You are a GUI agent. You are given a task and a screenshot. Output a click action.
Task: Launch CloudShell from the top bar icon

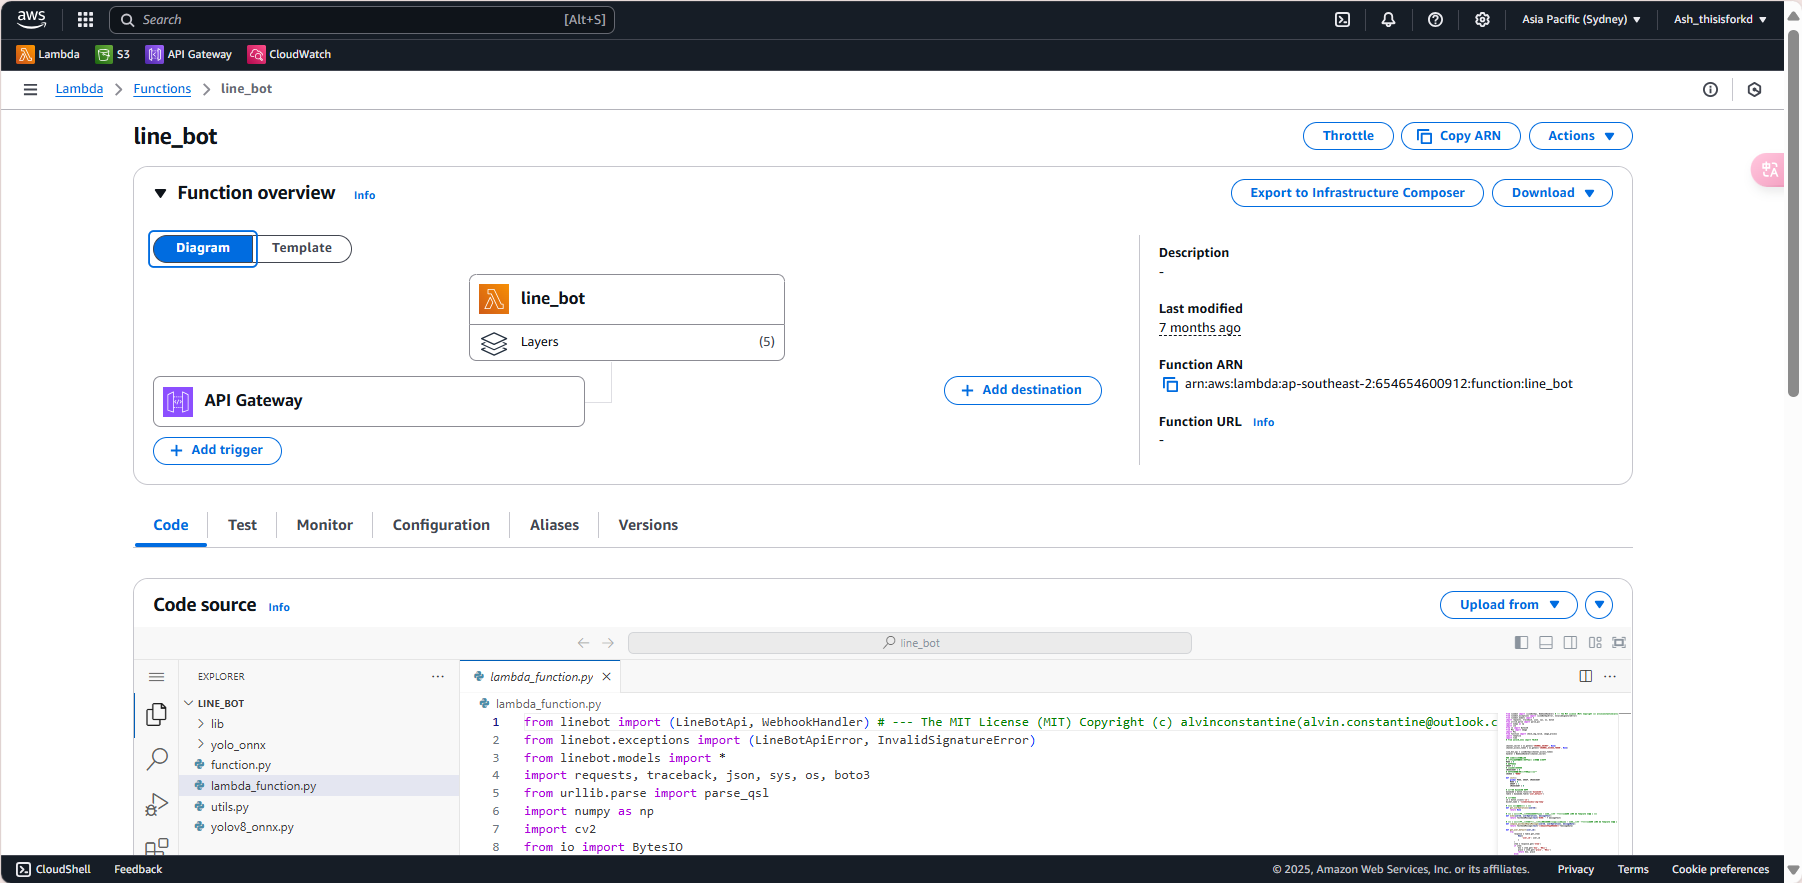[x=1342, y=19]
